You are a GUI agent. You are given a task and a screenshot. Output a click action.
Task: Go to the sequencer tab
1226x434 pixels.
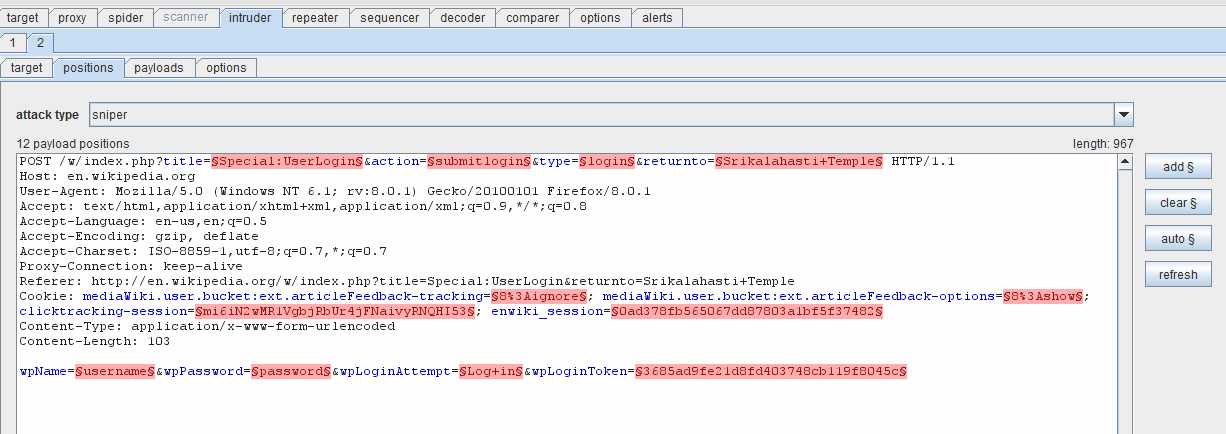click(x=389, y=18)
